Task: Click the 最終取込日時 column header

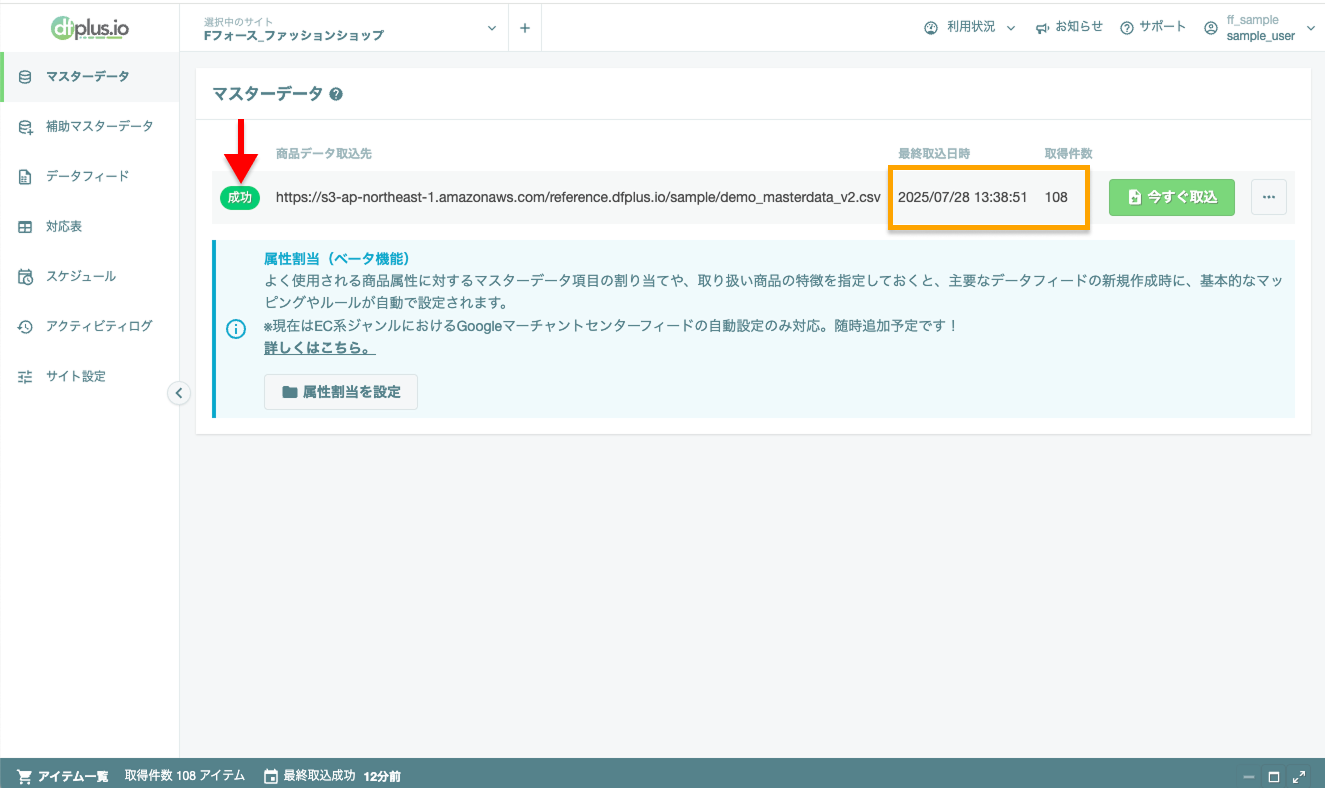Action: pyautogui.click(x=934, y=153)
